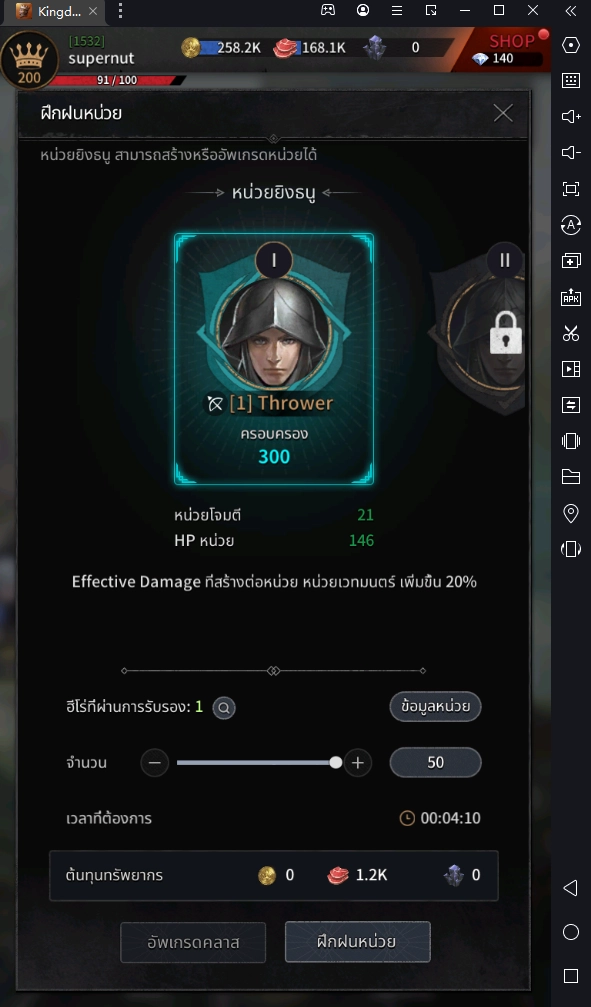Click the ฝึกฝนหน่วย train button

[x=357, y=941]
